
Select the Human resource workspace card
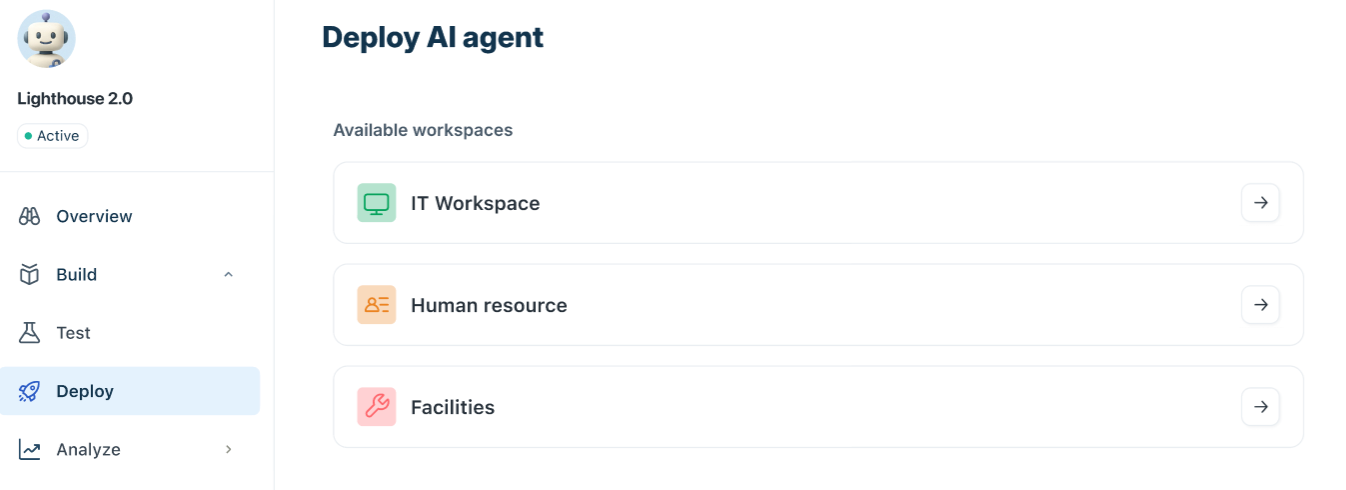tap(818, 305)
